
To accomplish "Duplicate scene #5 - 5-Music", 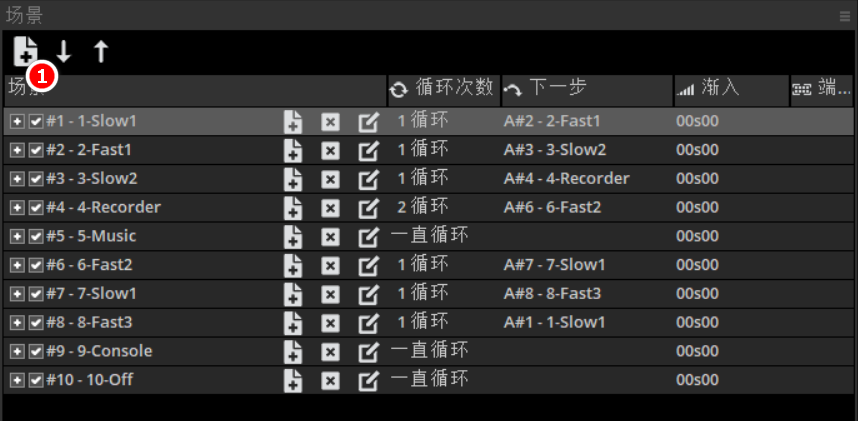I will (x=292, y=237).
